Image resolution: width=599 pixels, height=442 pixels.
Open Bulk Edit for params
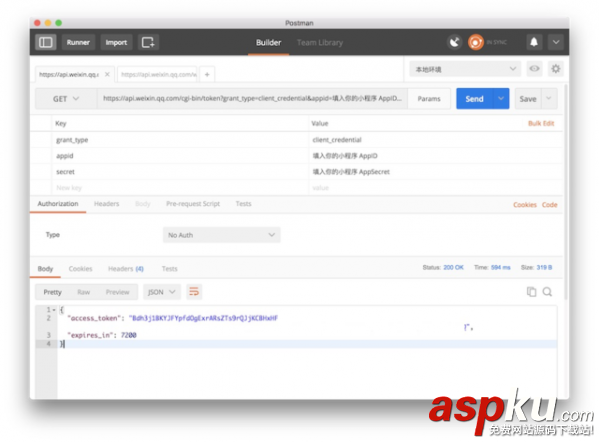tap(541, 123)
